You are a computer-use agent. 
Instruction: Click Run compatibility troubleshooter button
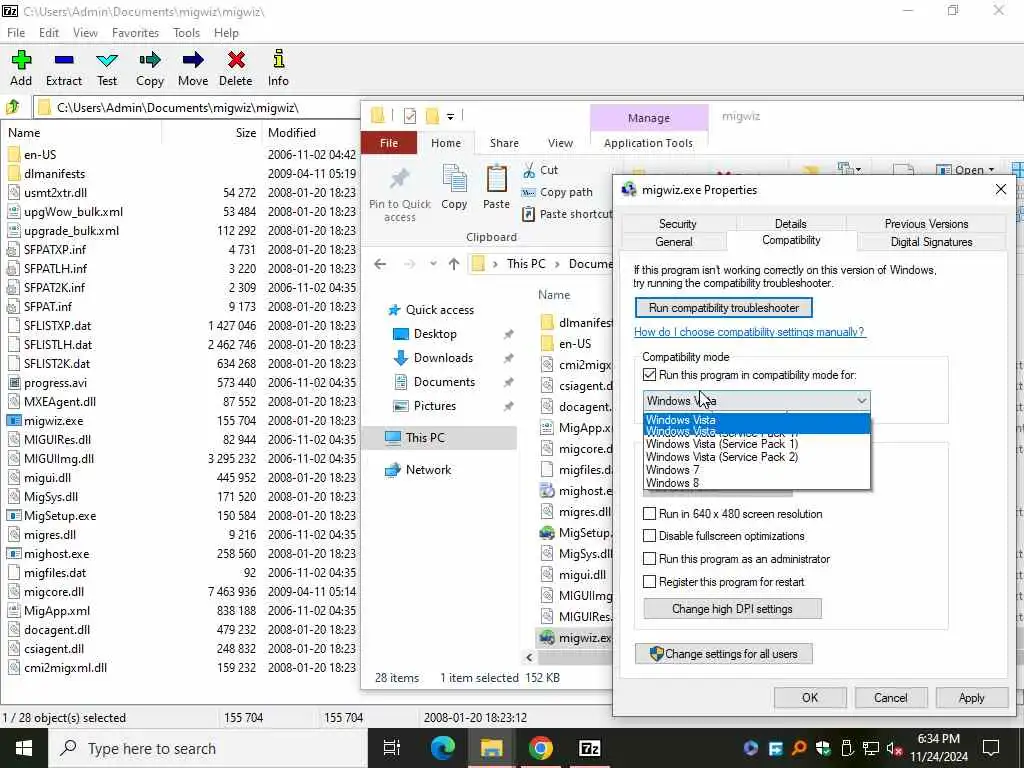(x=724, y=308)
